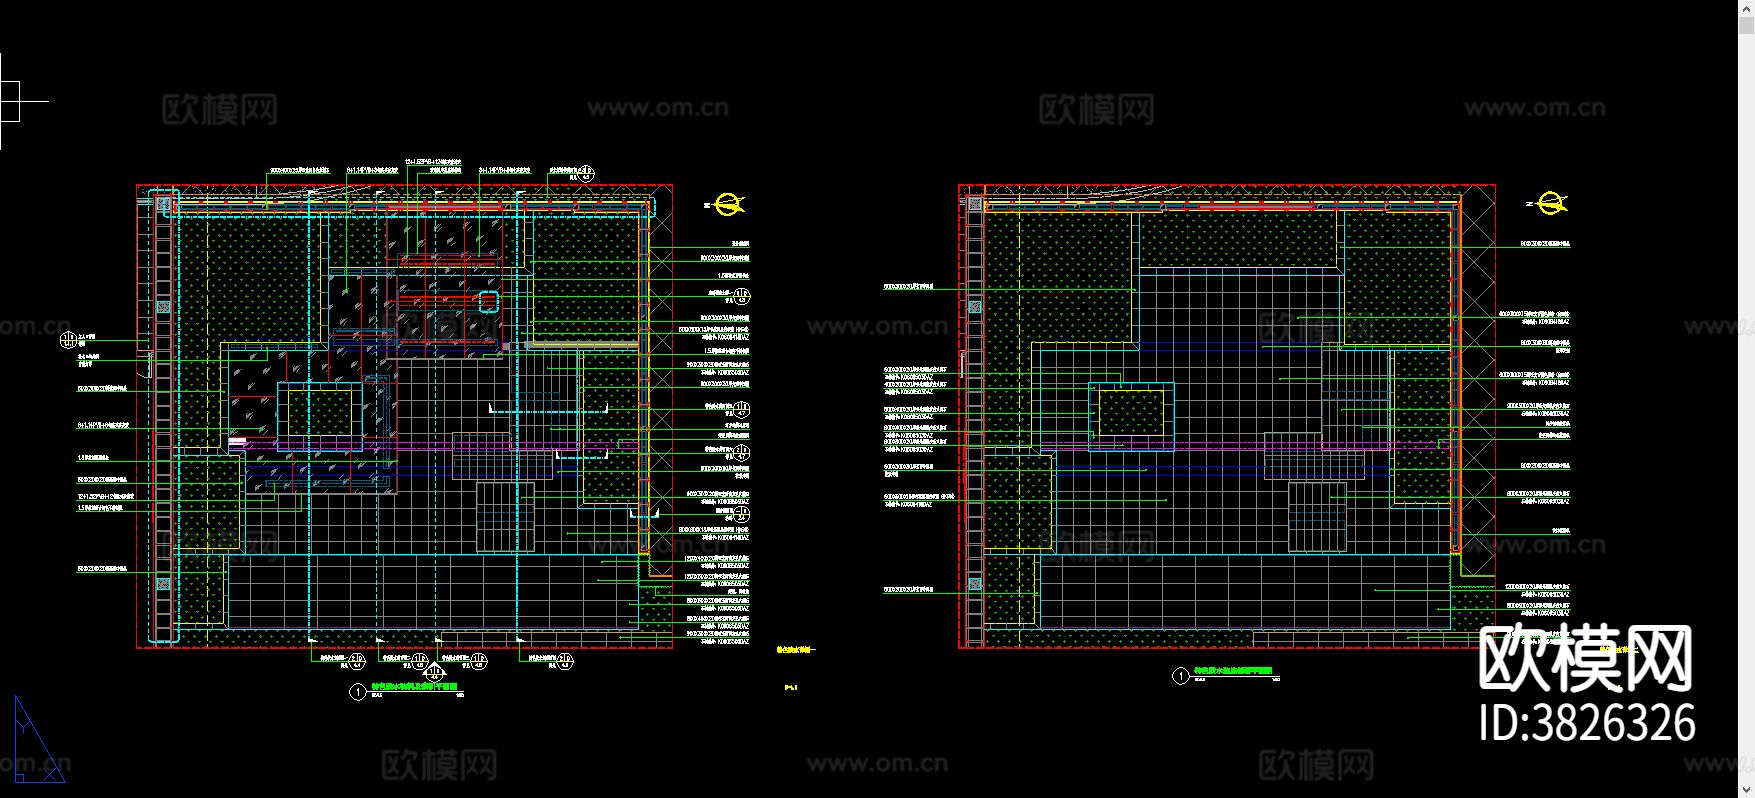
Task: Select the green drawing title under the left plan
Action: click(x=415, y=688)
